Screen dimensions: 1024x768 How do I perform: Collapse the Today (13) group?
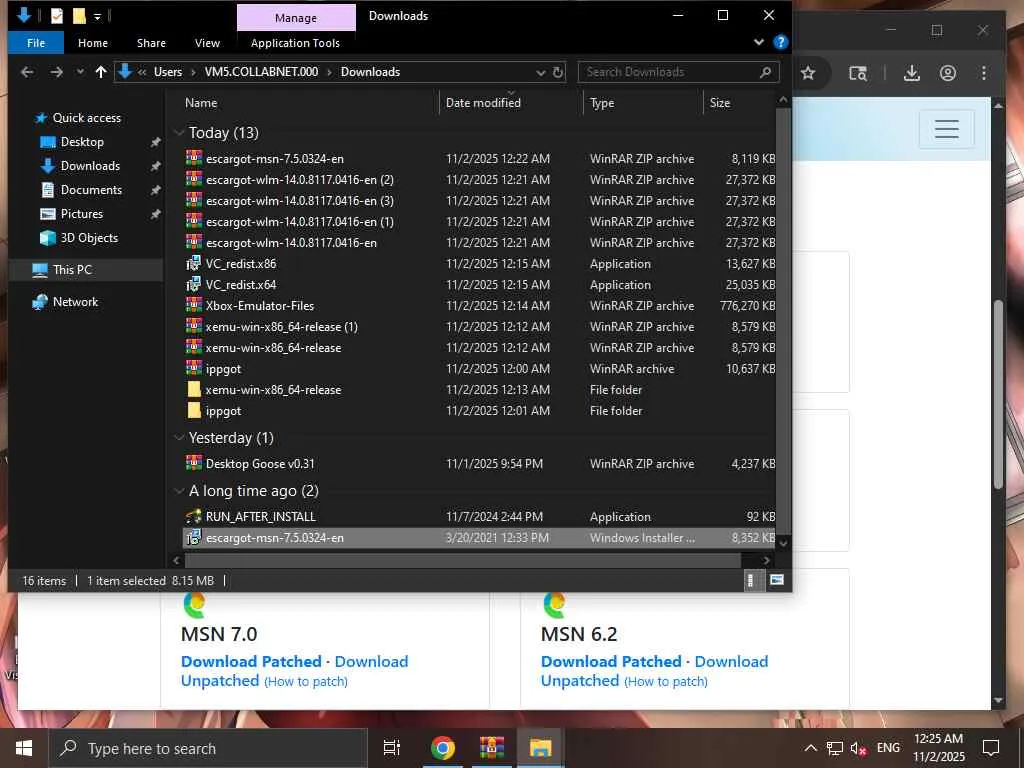[x=179, y=133]
